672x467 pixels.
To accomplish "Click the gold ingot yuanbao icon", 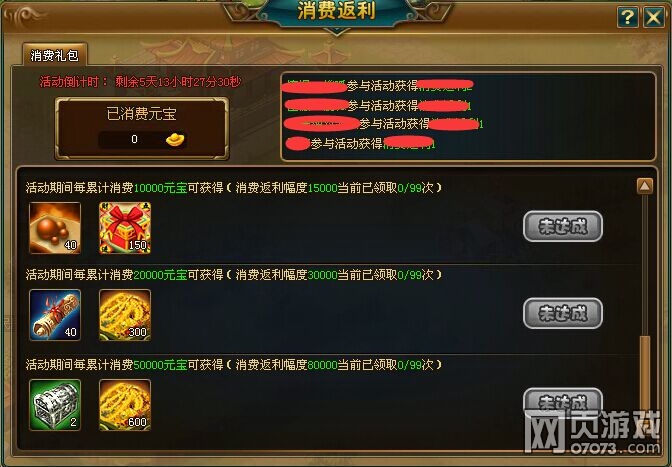I will [x=175, y=139].
